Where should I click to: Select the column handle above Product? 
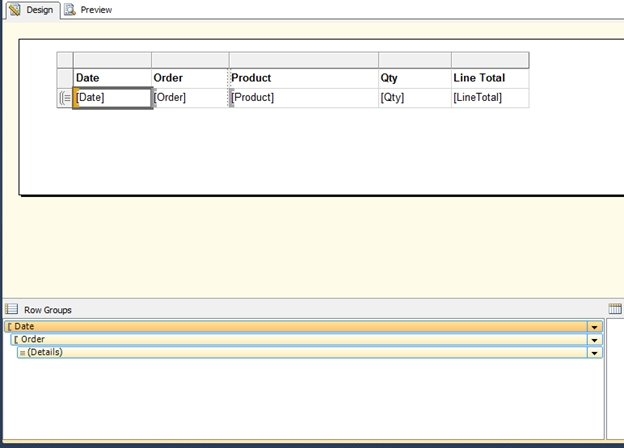tap(303, 59)
